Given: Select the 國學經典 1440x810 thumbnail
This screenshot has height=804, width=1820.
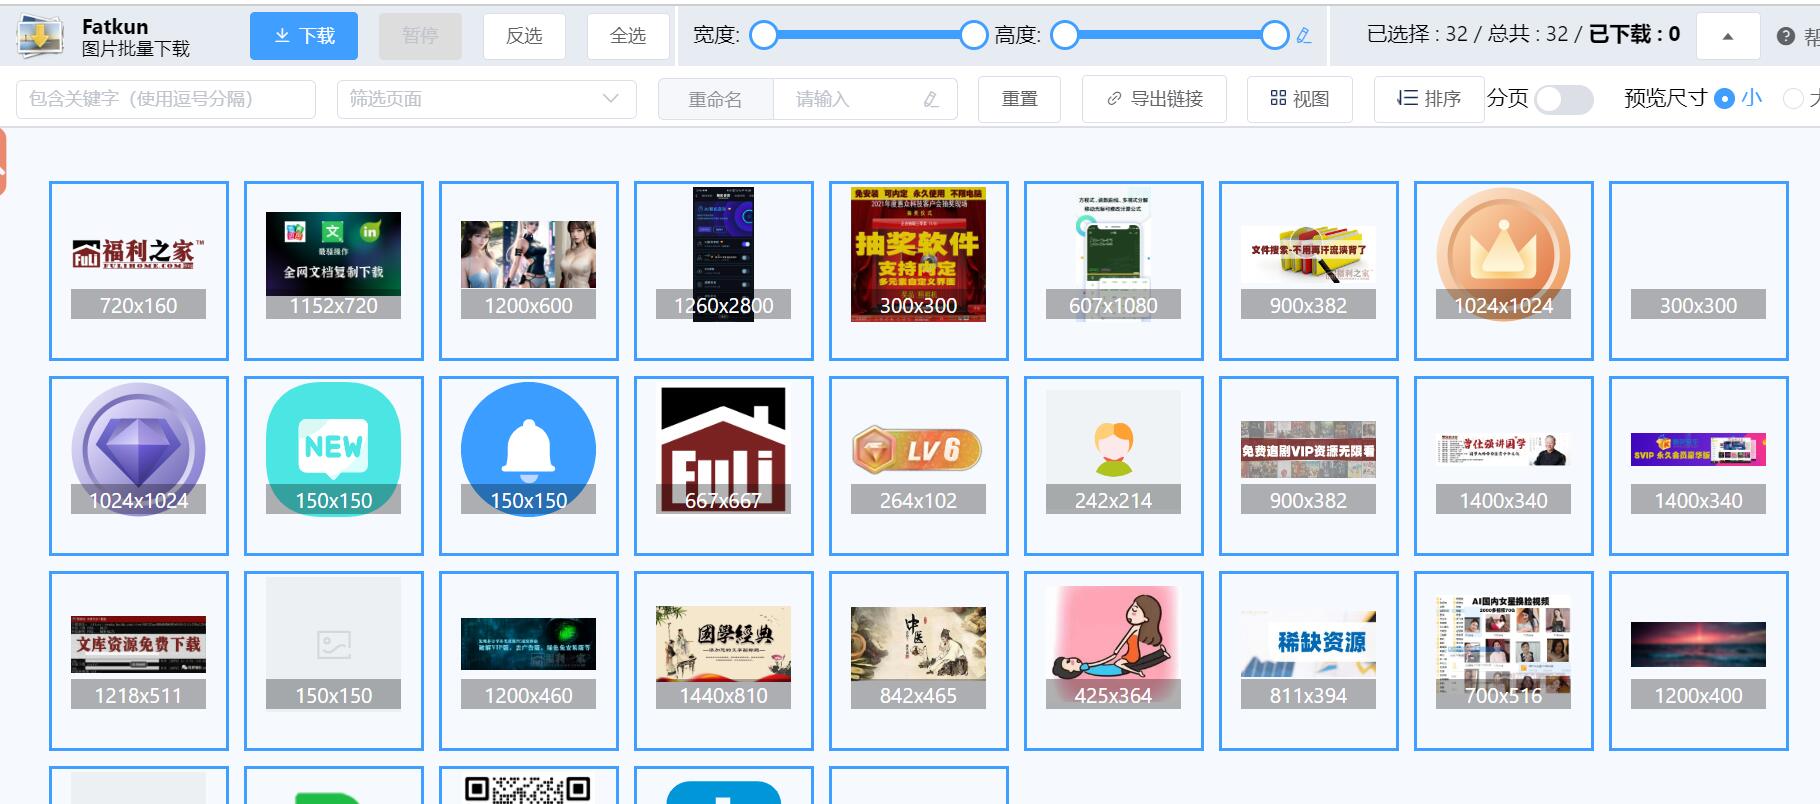Looking at the screenshot, I should pyautogui.click(x=724, y=661).
